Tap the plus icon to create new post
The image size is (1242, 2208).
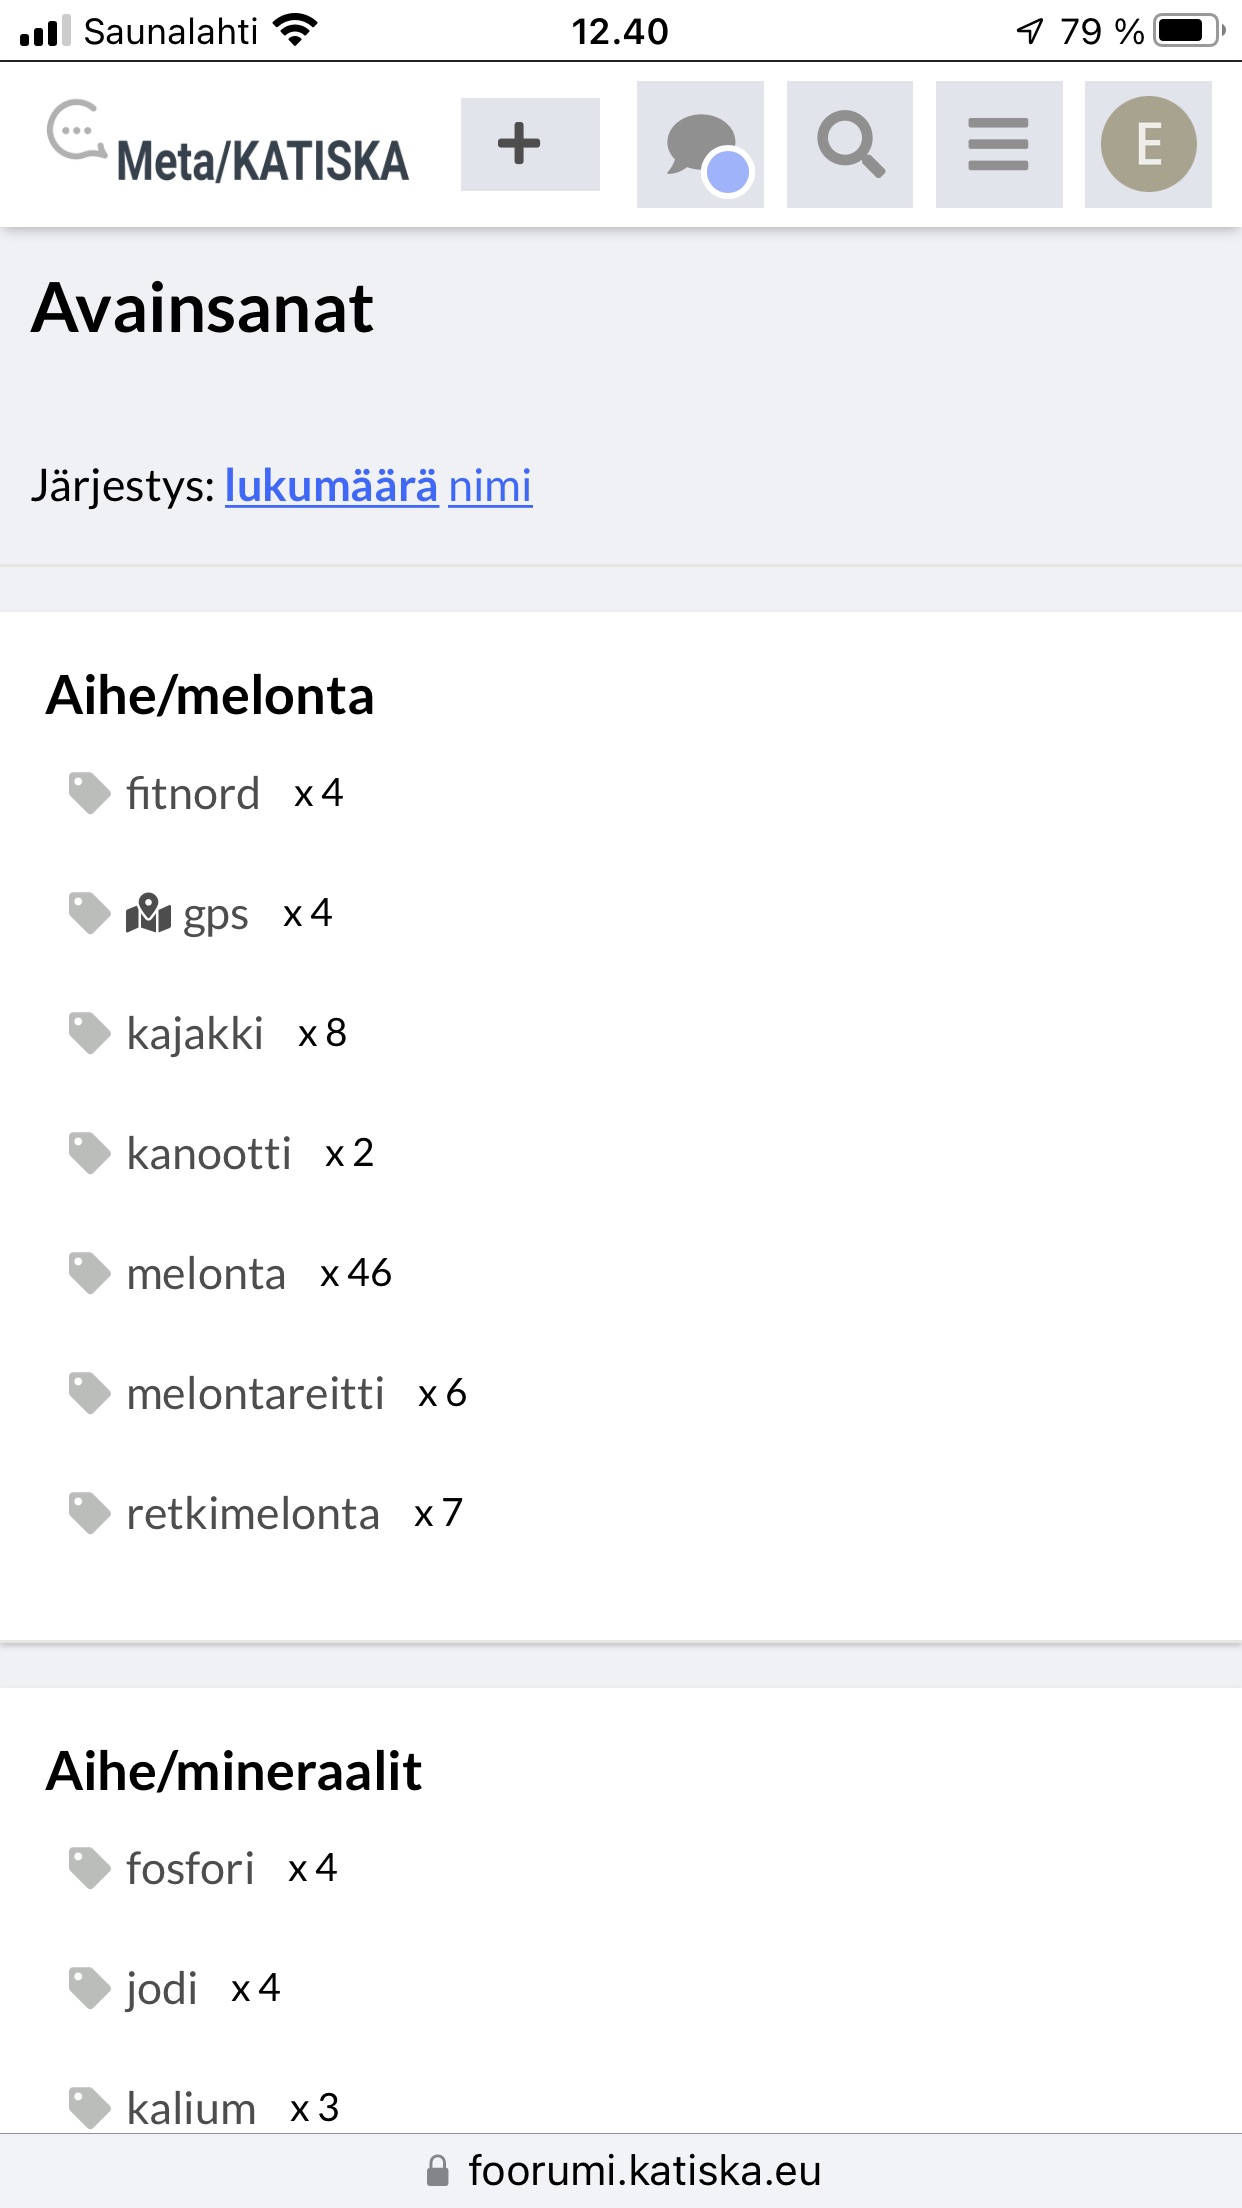pos(530,144)
